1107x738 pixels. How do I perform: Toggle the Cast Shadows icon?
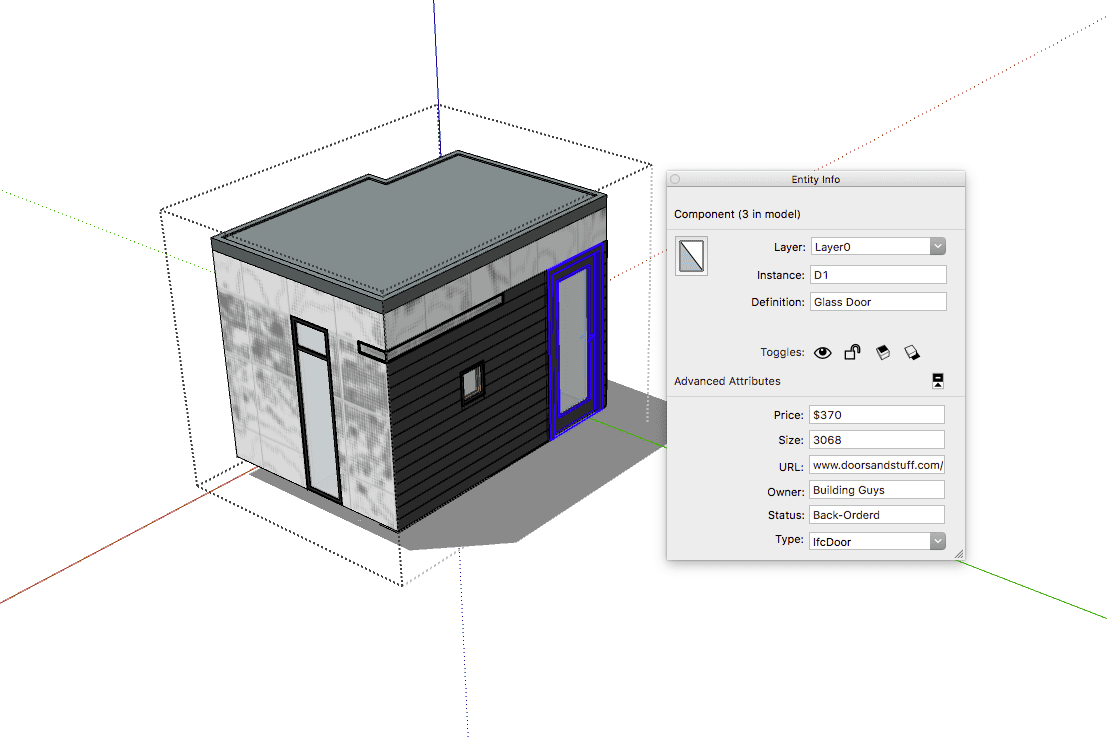[884, 352]
